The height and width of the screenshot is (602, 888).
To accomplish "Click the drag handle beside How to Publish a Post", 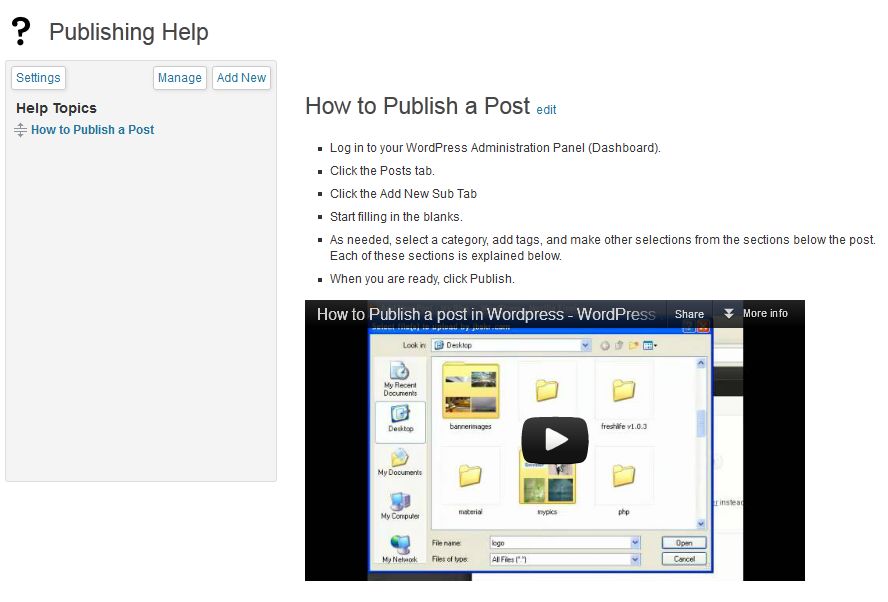I will pyautogui.click(x=20, y=130).
